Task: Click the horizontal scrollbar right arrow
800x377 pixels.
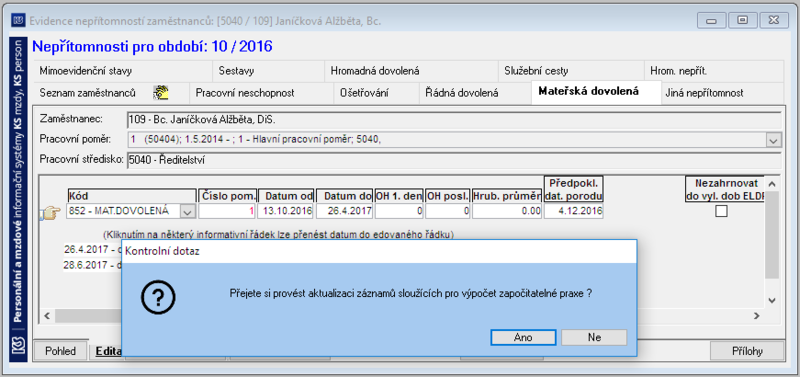Action: 756,315
